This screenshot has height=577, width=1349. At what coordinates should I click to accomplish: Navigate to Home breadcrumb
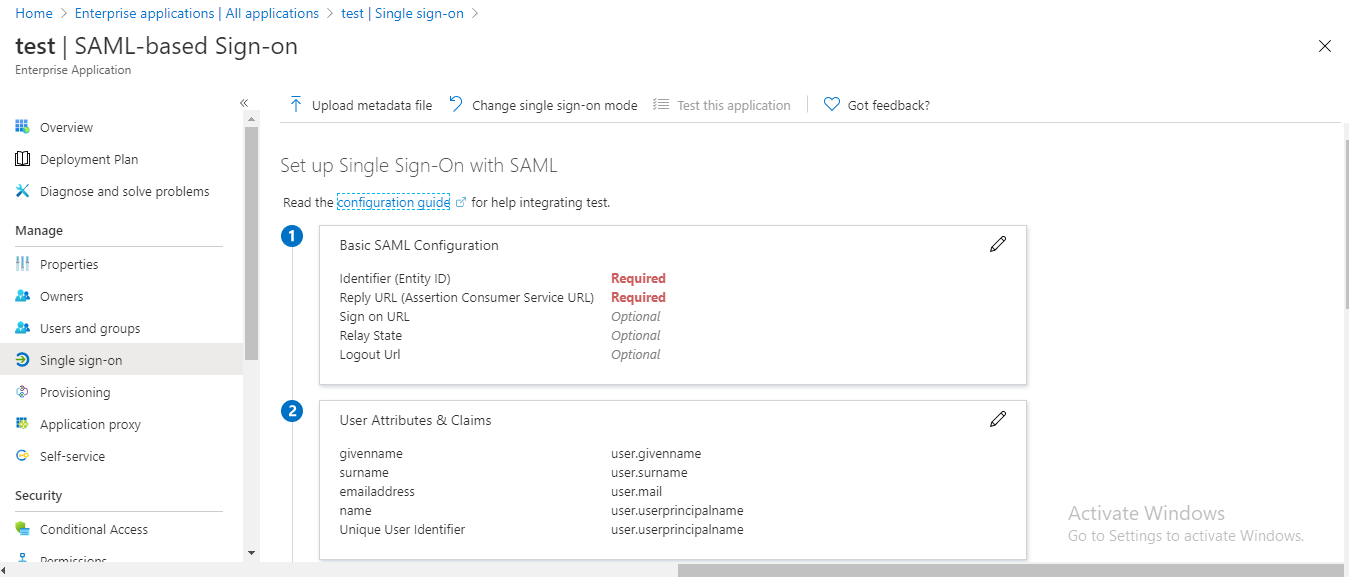click(34, 13)
